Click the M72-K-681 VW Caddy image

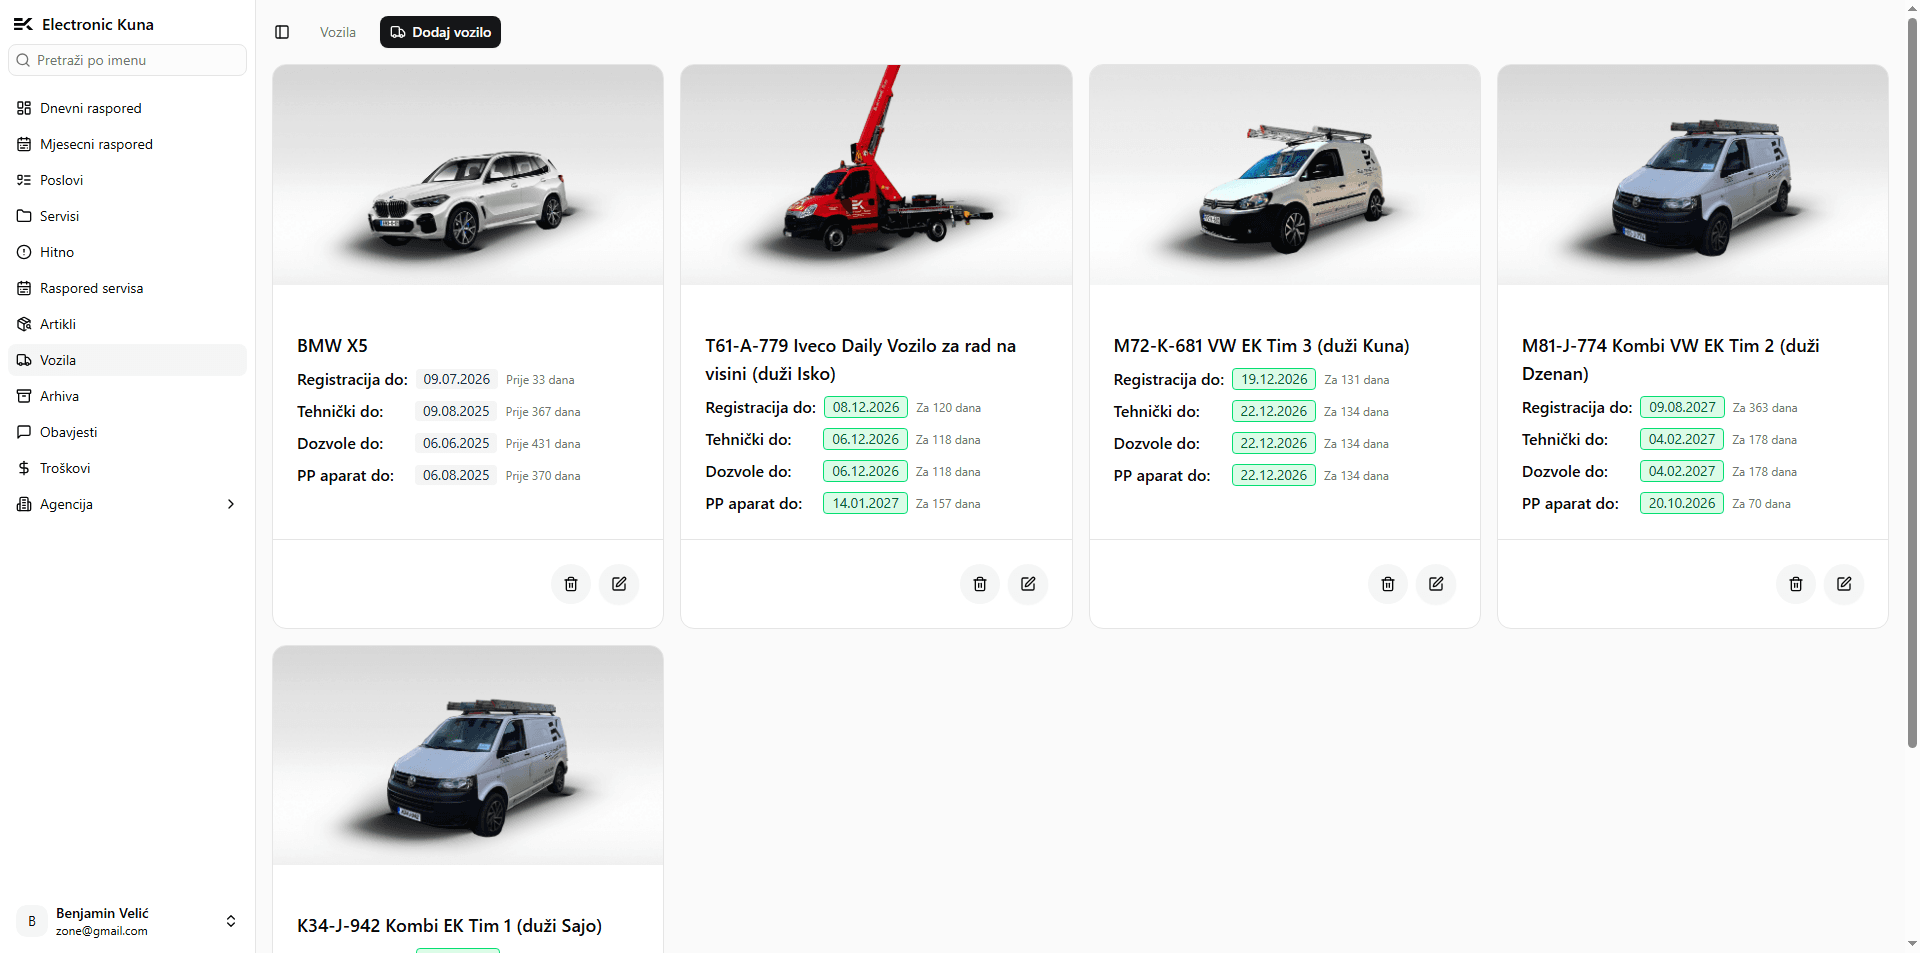pos(1285,175)
